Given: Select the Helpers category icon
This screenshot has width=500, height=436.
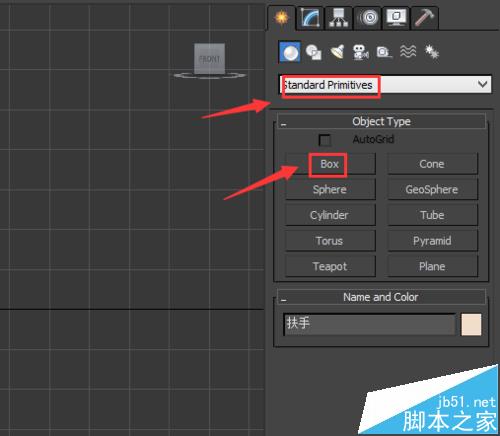Looking at the screenshot, I should tap(384, 52).
